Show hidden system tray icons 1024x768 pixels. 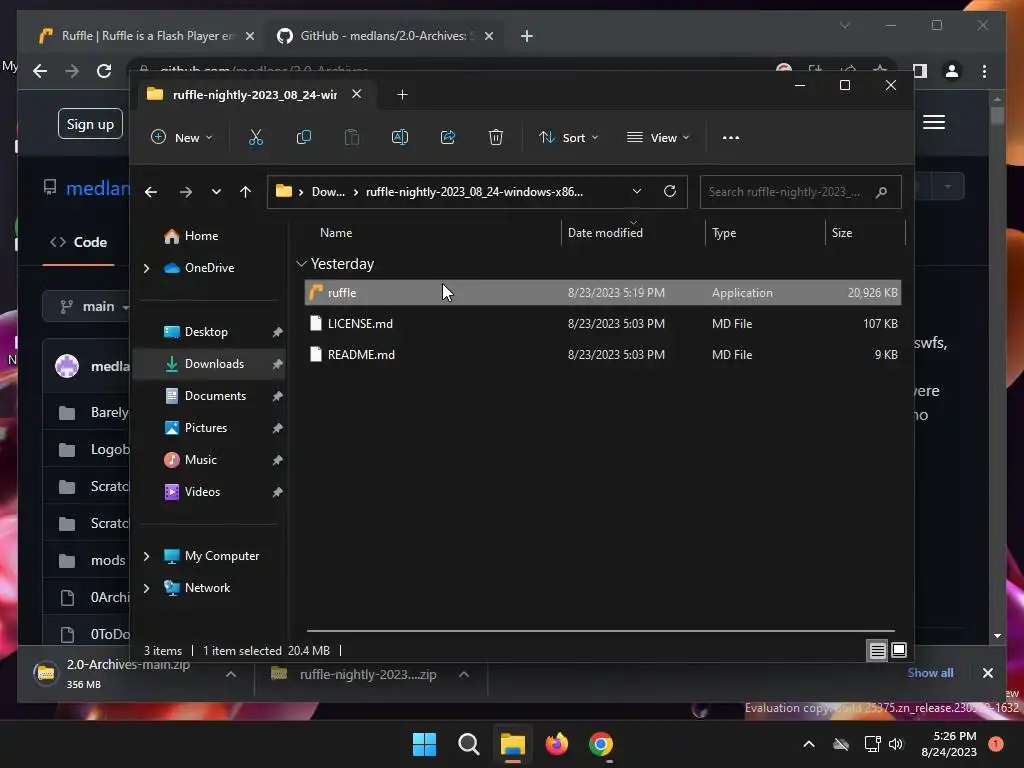(x=808, y=744)
